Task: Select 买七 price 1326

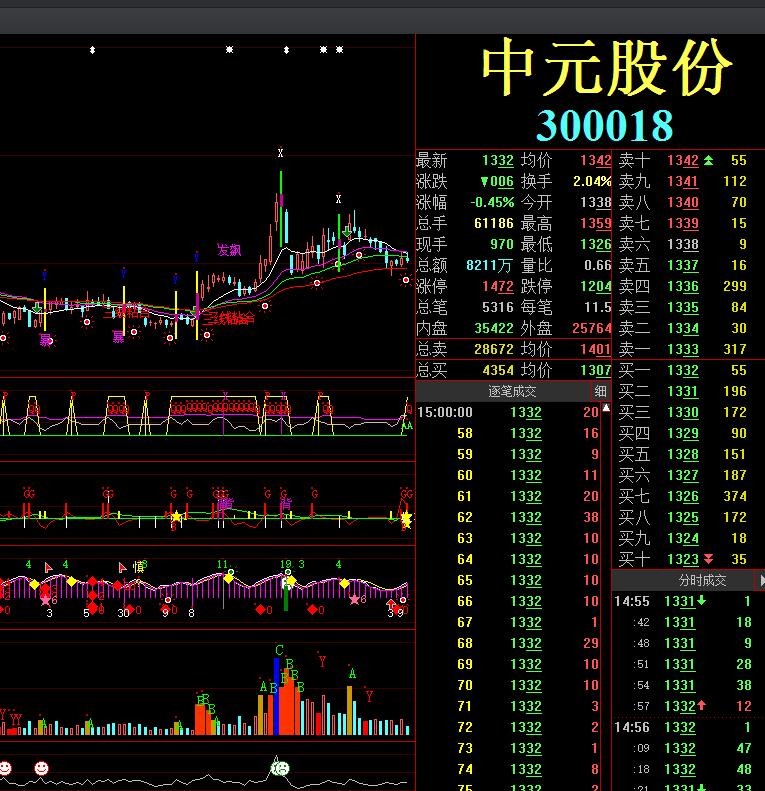Action: pos(683,496)
